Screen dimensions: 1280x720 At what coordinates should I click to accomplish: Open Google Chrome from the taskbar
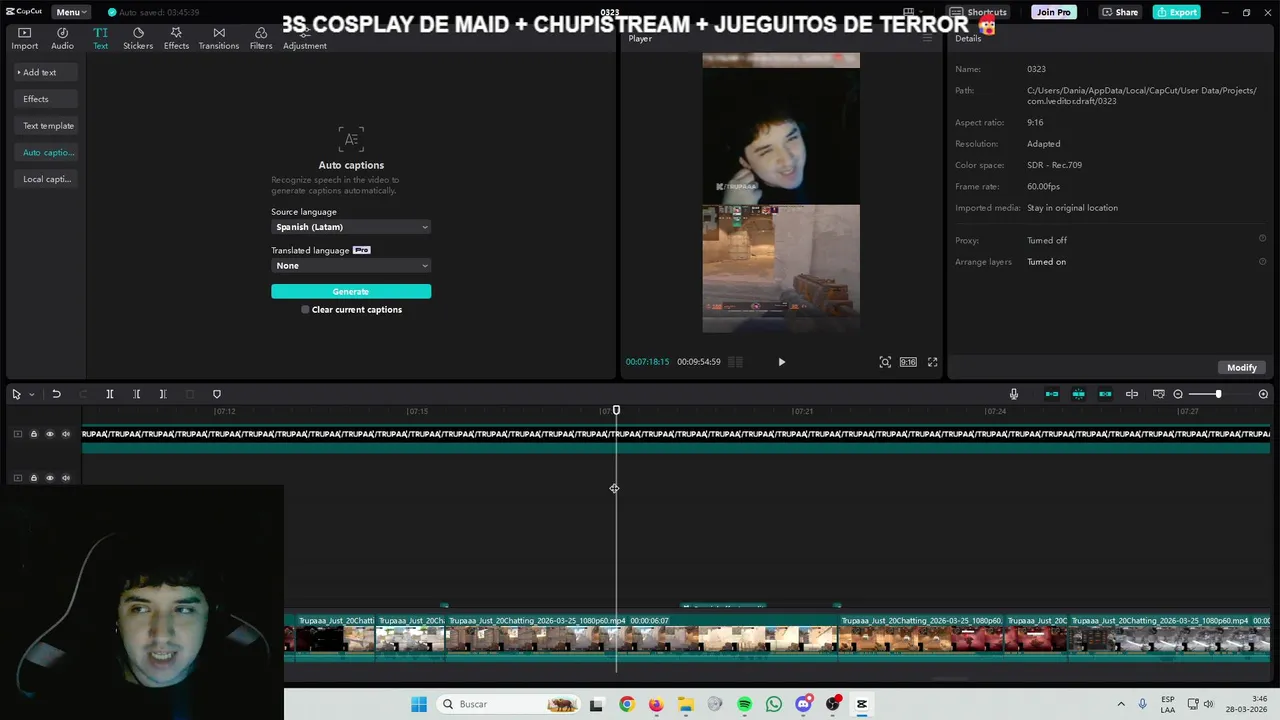[x=626, y=704]
